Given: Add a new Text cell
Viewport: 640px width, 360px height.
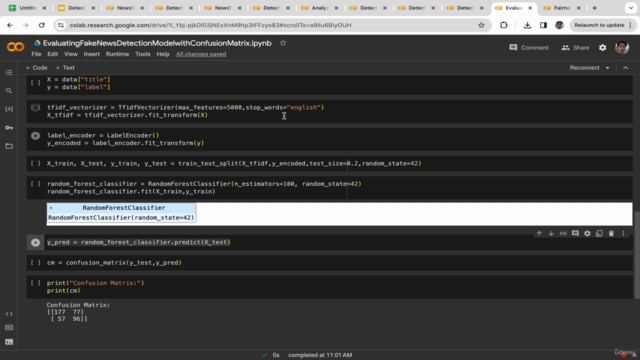Looking at the screenshot, I should (x=65, y=68).
